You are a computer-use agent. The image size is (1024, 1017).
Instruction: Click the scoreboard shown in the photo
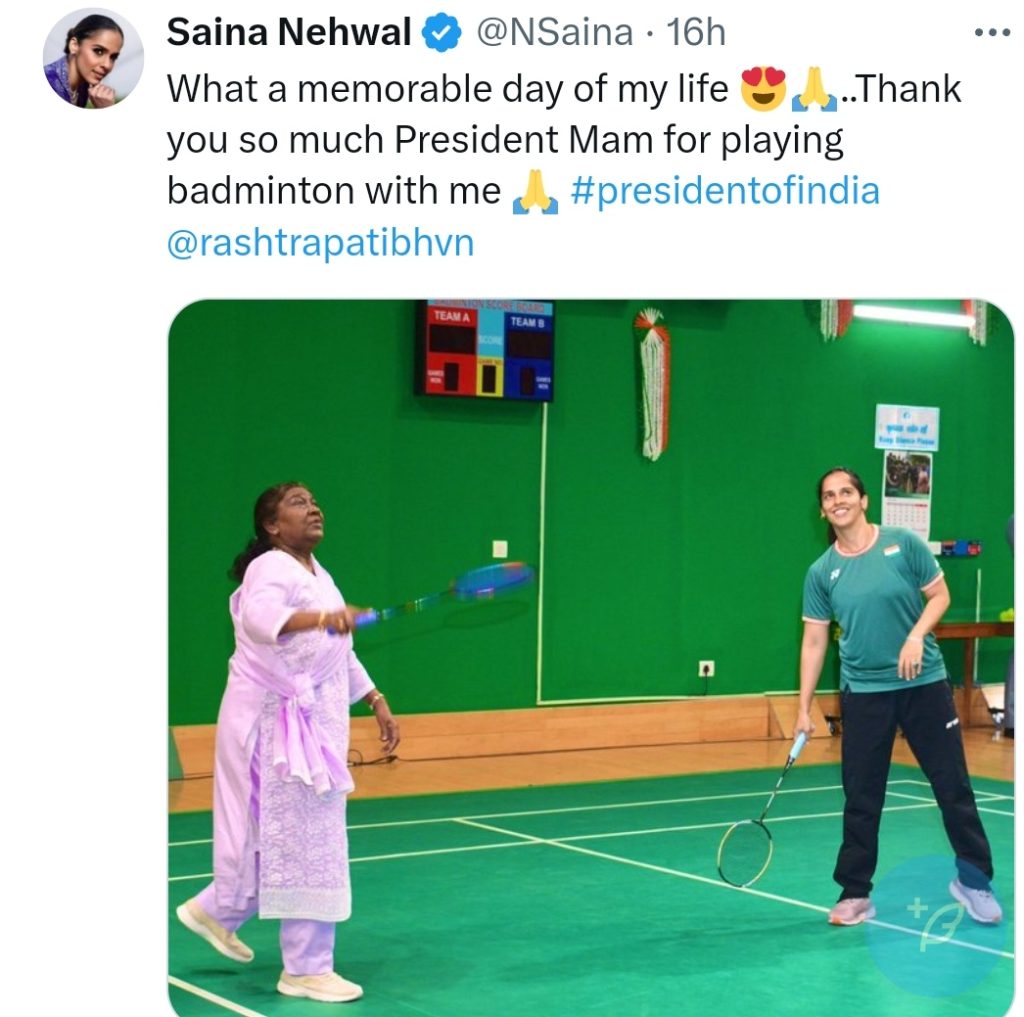click(x=485, y=349)
